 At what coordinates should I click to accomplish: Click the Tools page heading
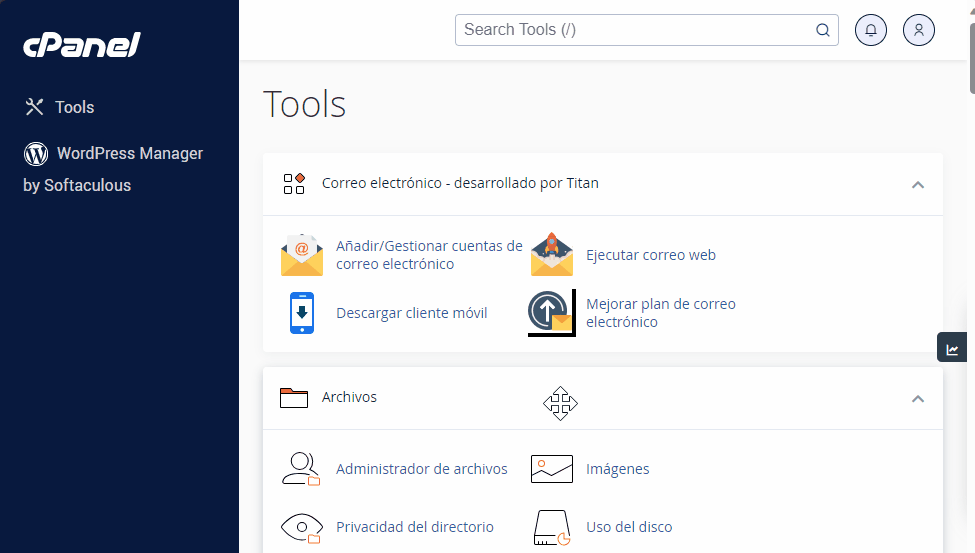pos(305,104)
